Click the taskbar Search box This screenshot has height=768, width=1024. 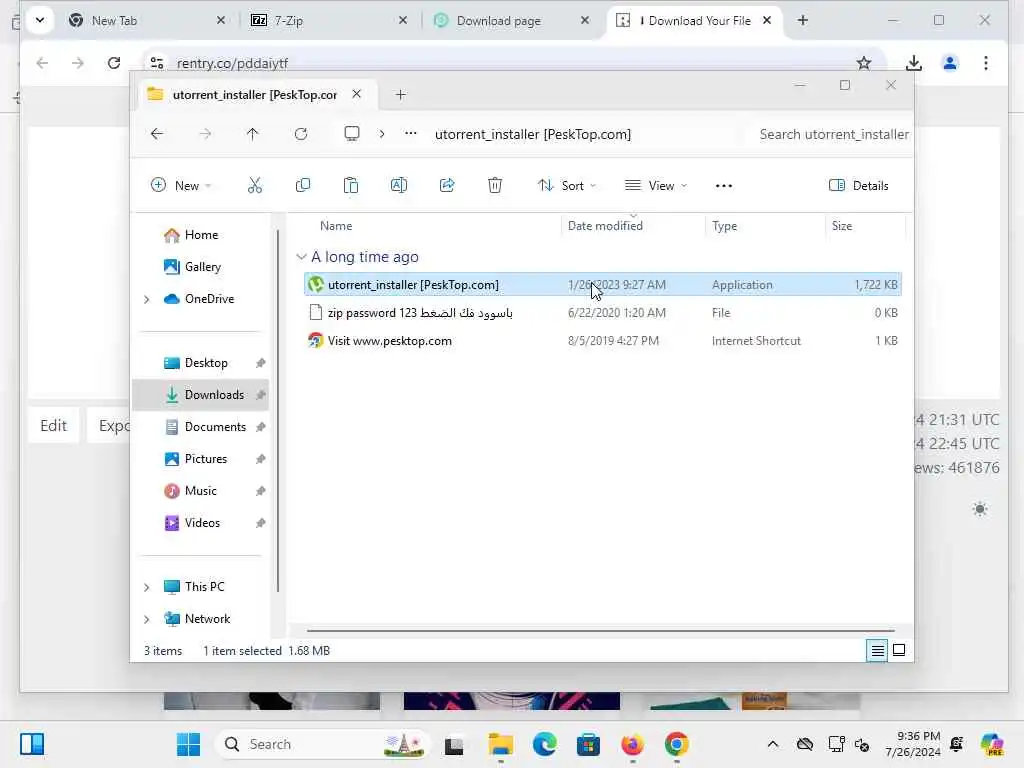click(x=323, y=744)
